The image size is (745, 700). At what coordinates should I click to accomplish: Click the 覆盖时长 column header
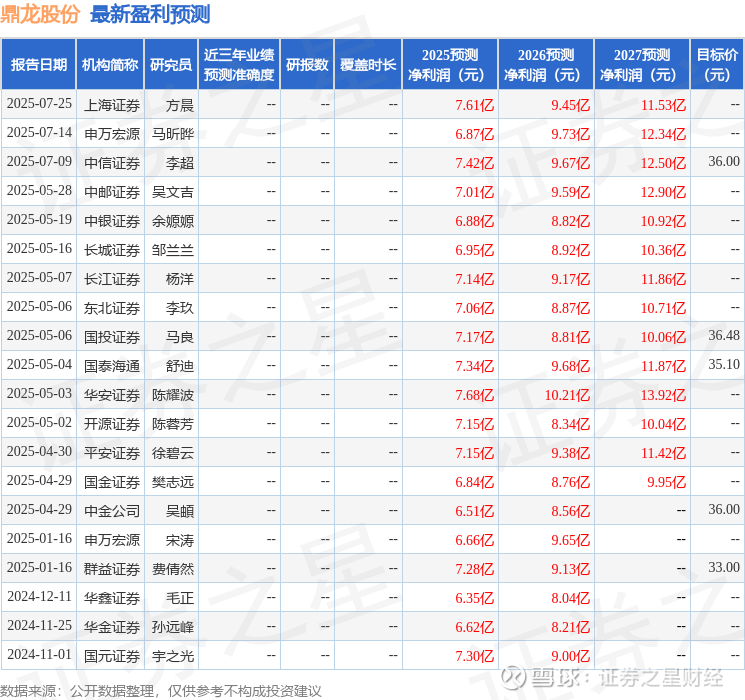point(368,65)
